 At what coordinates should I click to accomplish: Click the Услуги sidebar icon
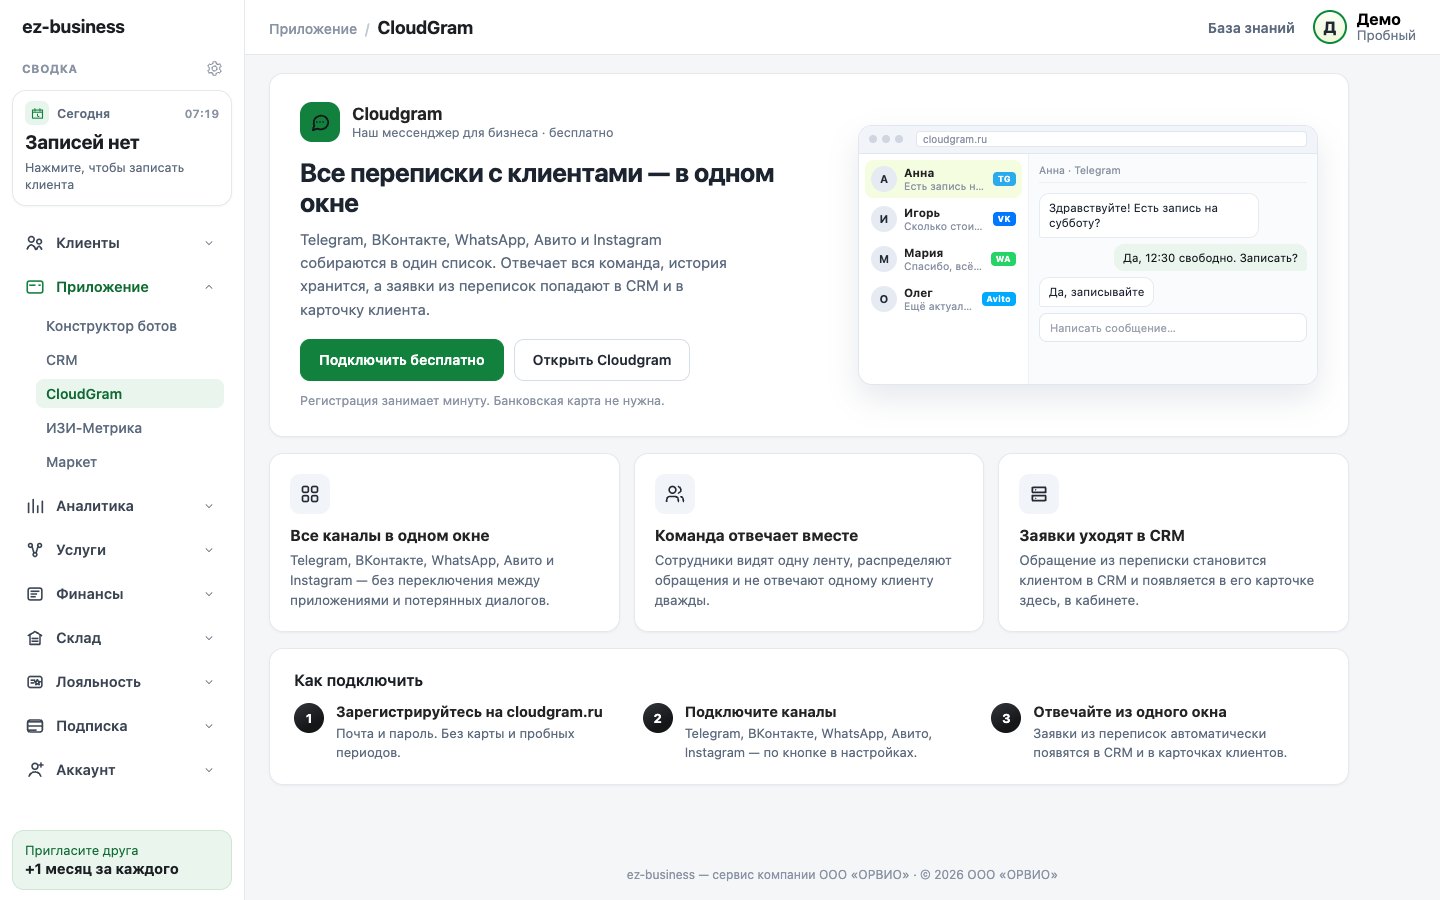coord(35,550)
